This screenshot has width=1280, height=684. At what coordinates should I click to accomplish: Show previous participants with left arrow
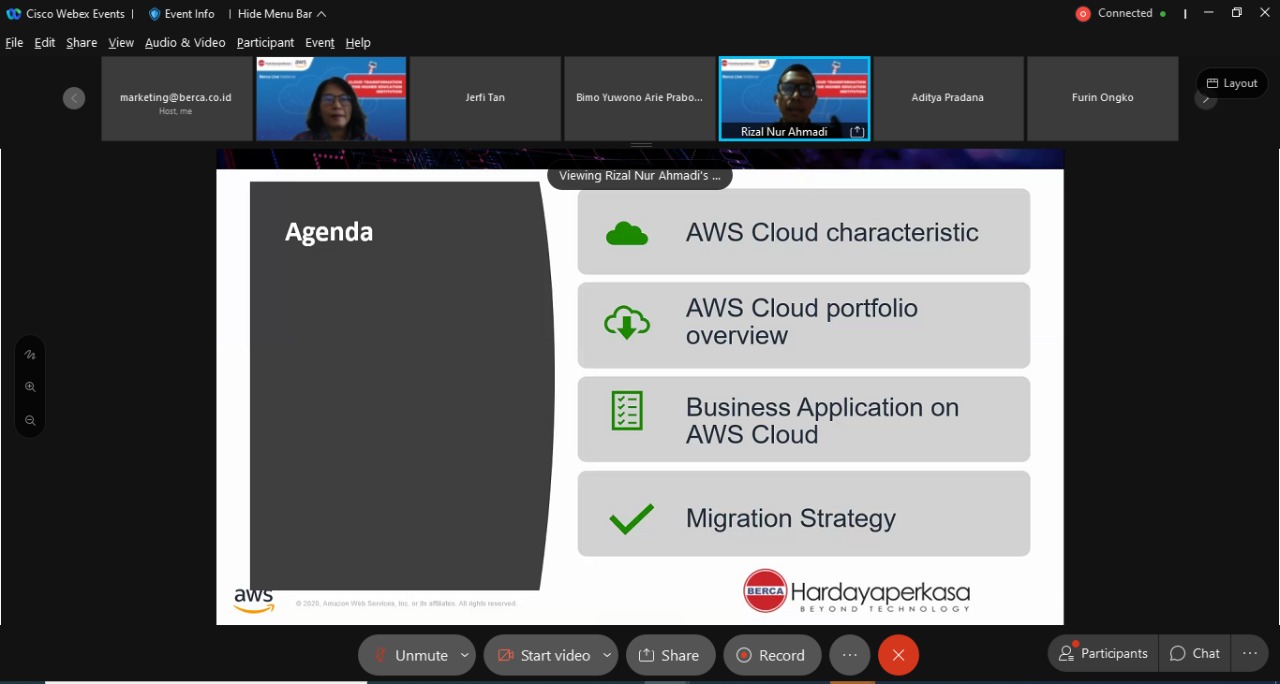click(74, 98)
